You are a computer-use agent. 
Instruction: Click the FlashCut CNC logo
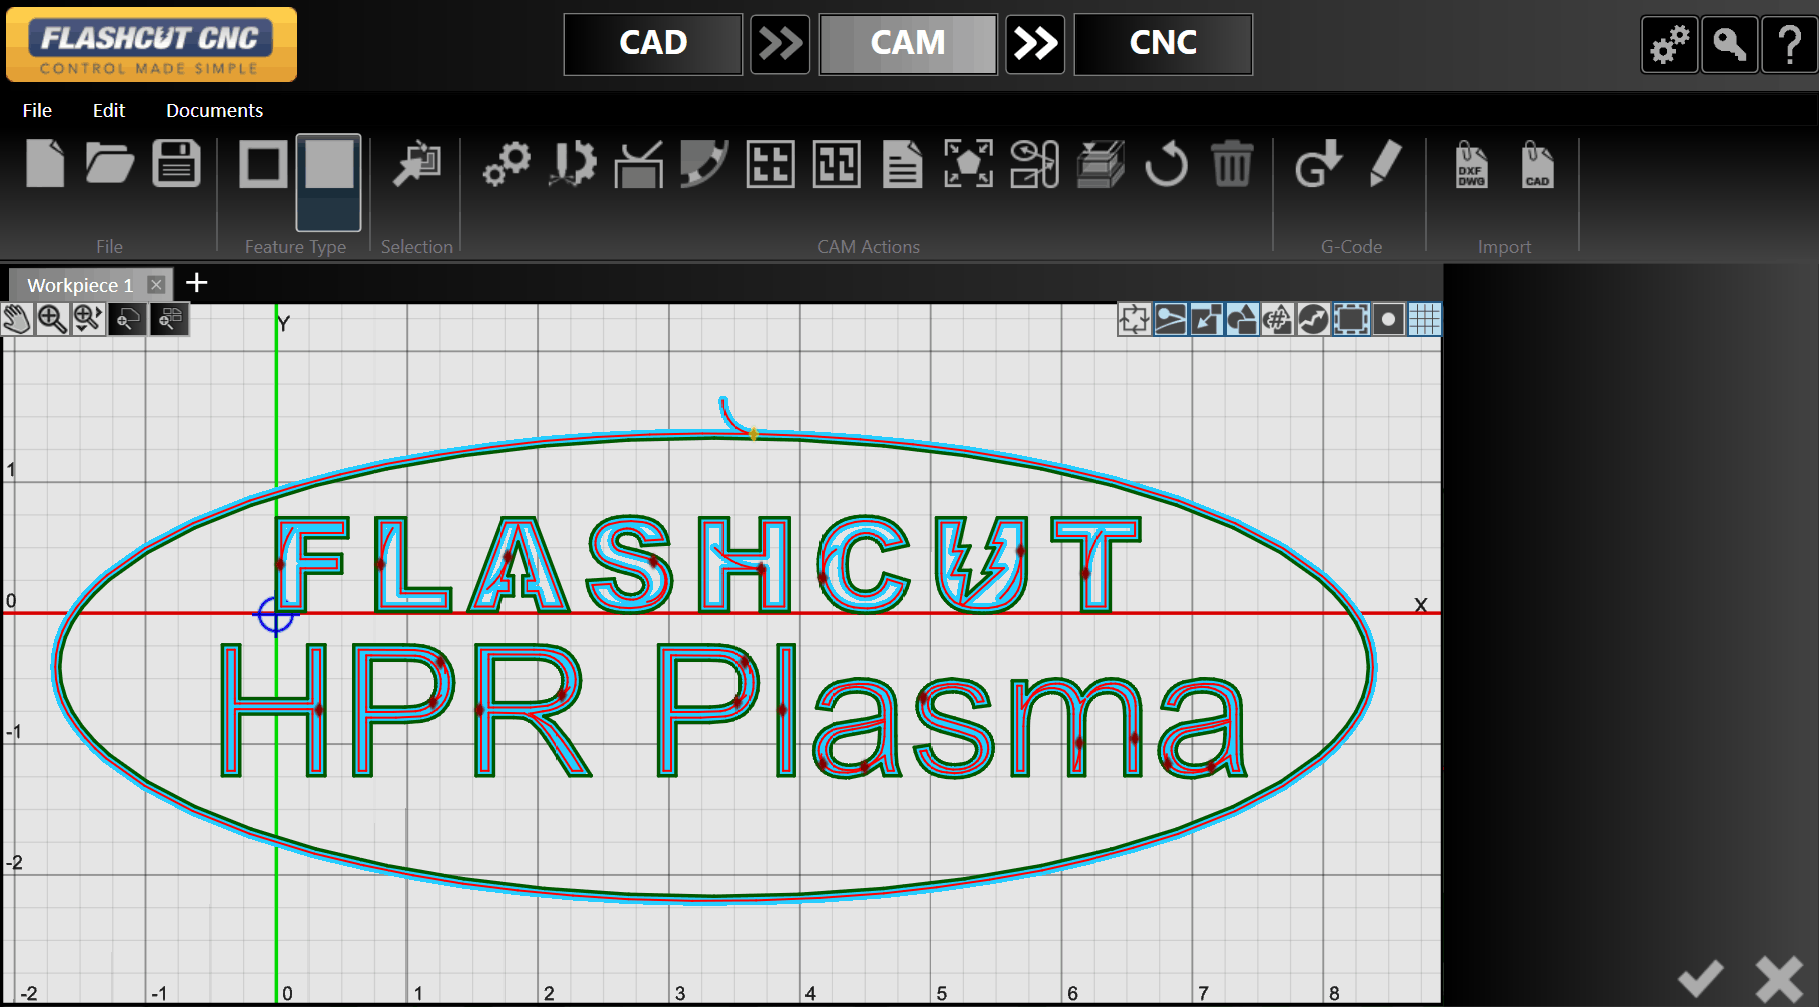(151, 45)
